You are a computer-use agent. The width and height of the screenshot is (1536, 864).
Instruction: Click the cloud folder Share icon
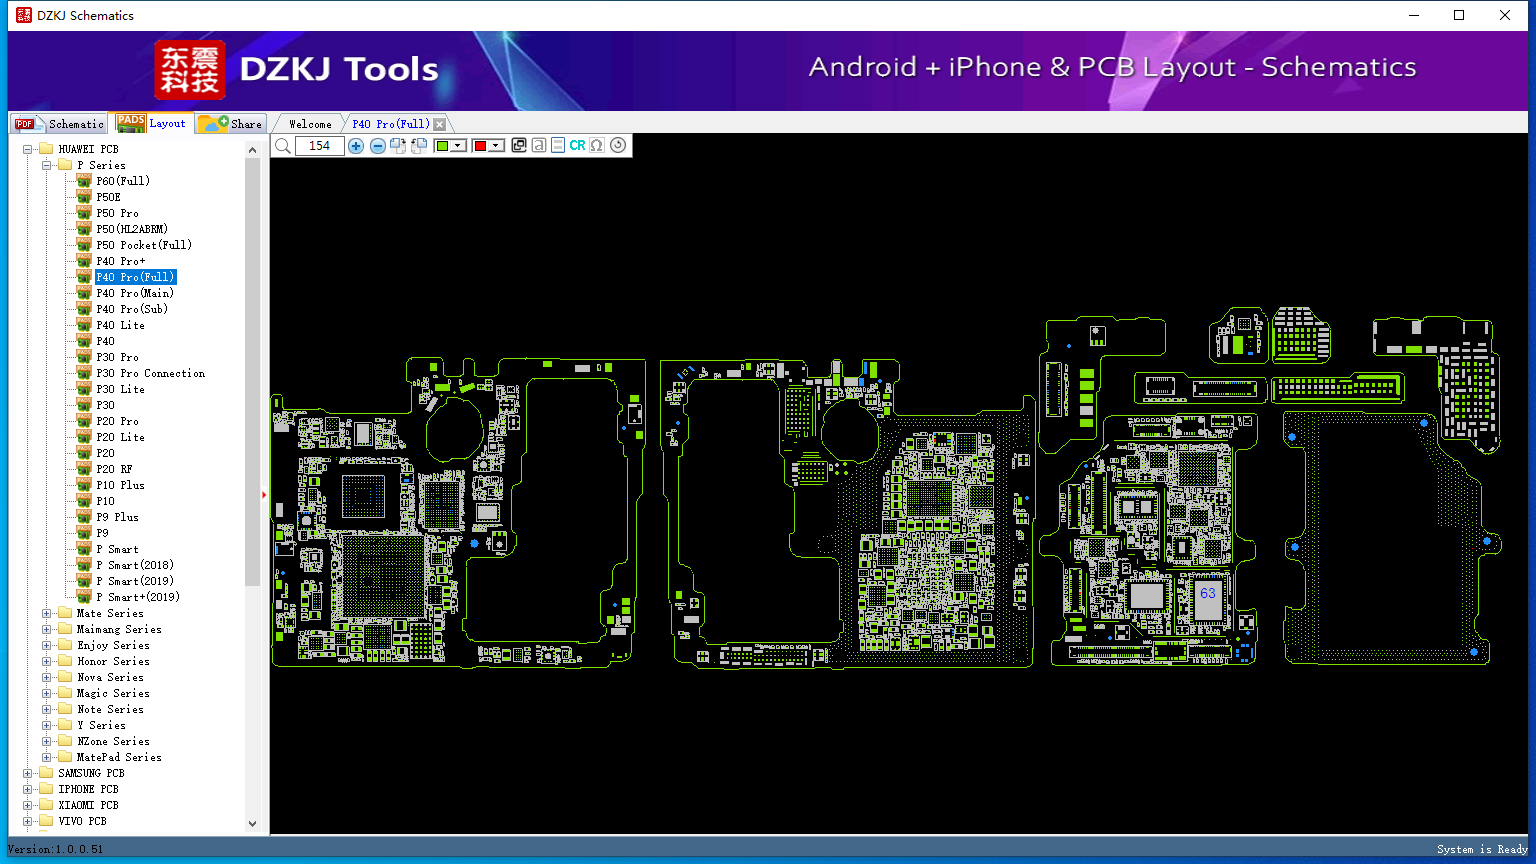(x=213, y=123)
